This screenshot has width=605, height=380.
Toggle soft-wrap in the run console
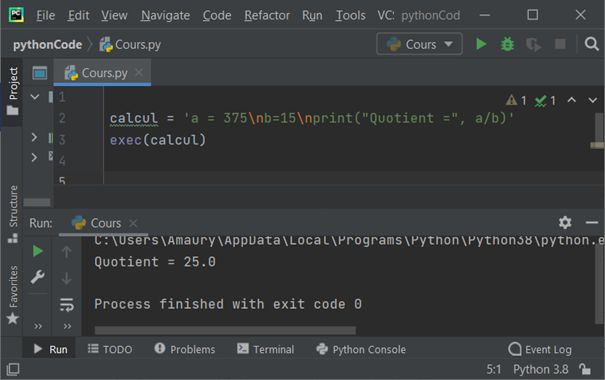(66, 304)
